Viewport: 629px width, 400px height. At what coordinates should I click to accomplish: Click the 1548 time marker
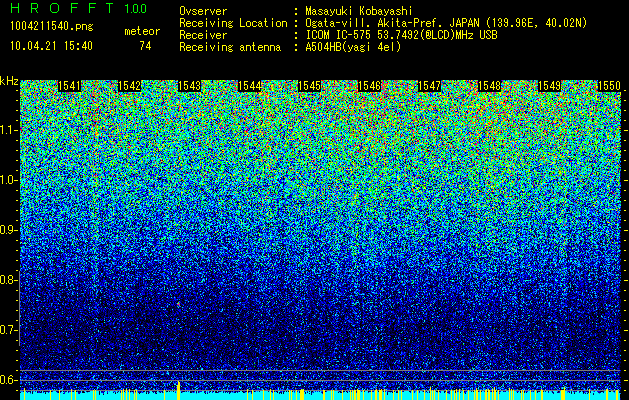coord(489,86)
